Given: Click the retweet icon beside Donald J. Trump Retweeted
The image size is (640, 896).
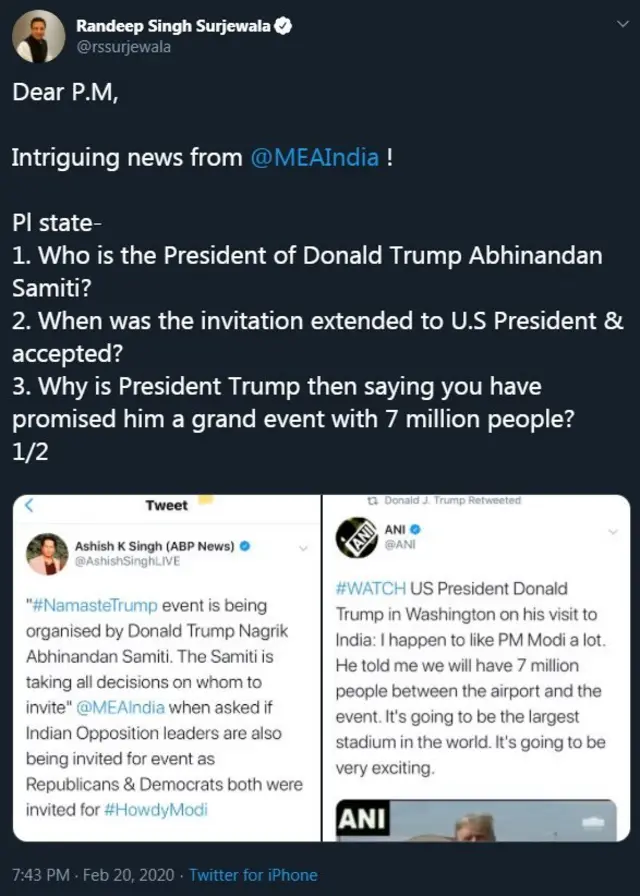Looking at the screenshot, I should (x=371, y=500).
